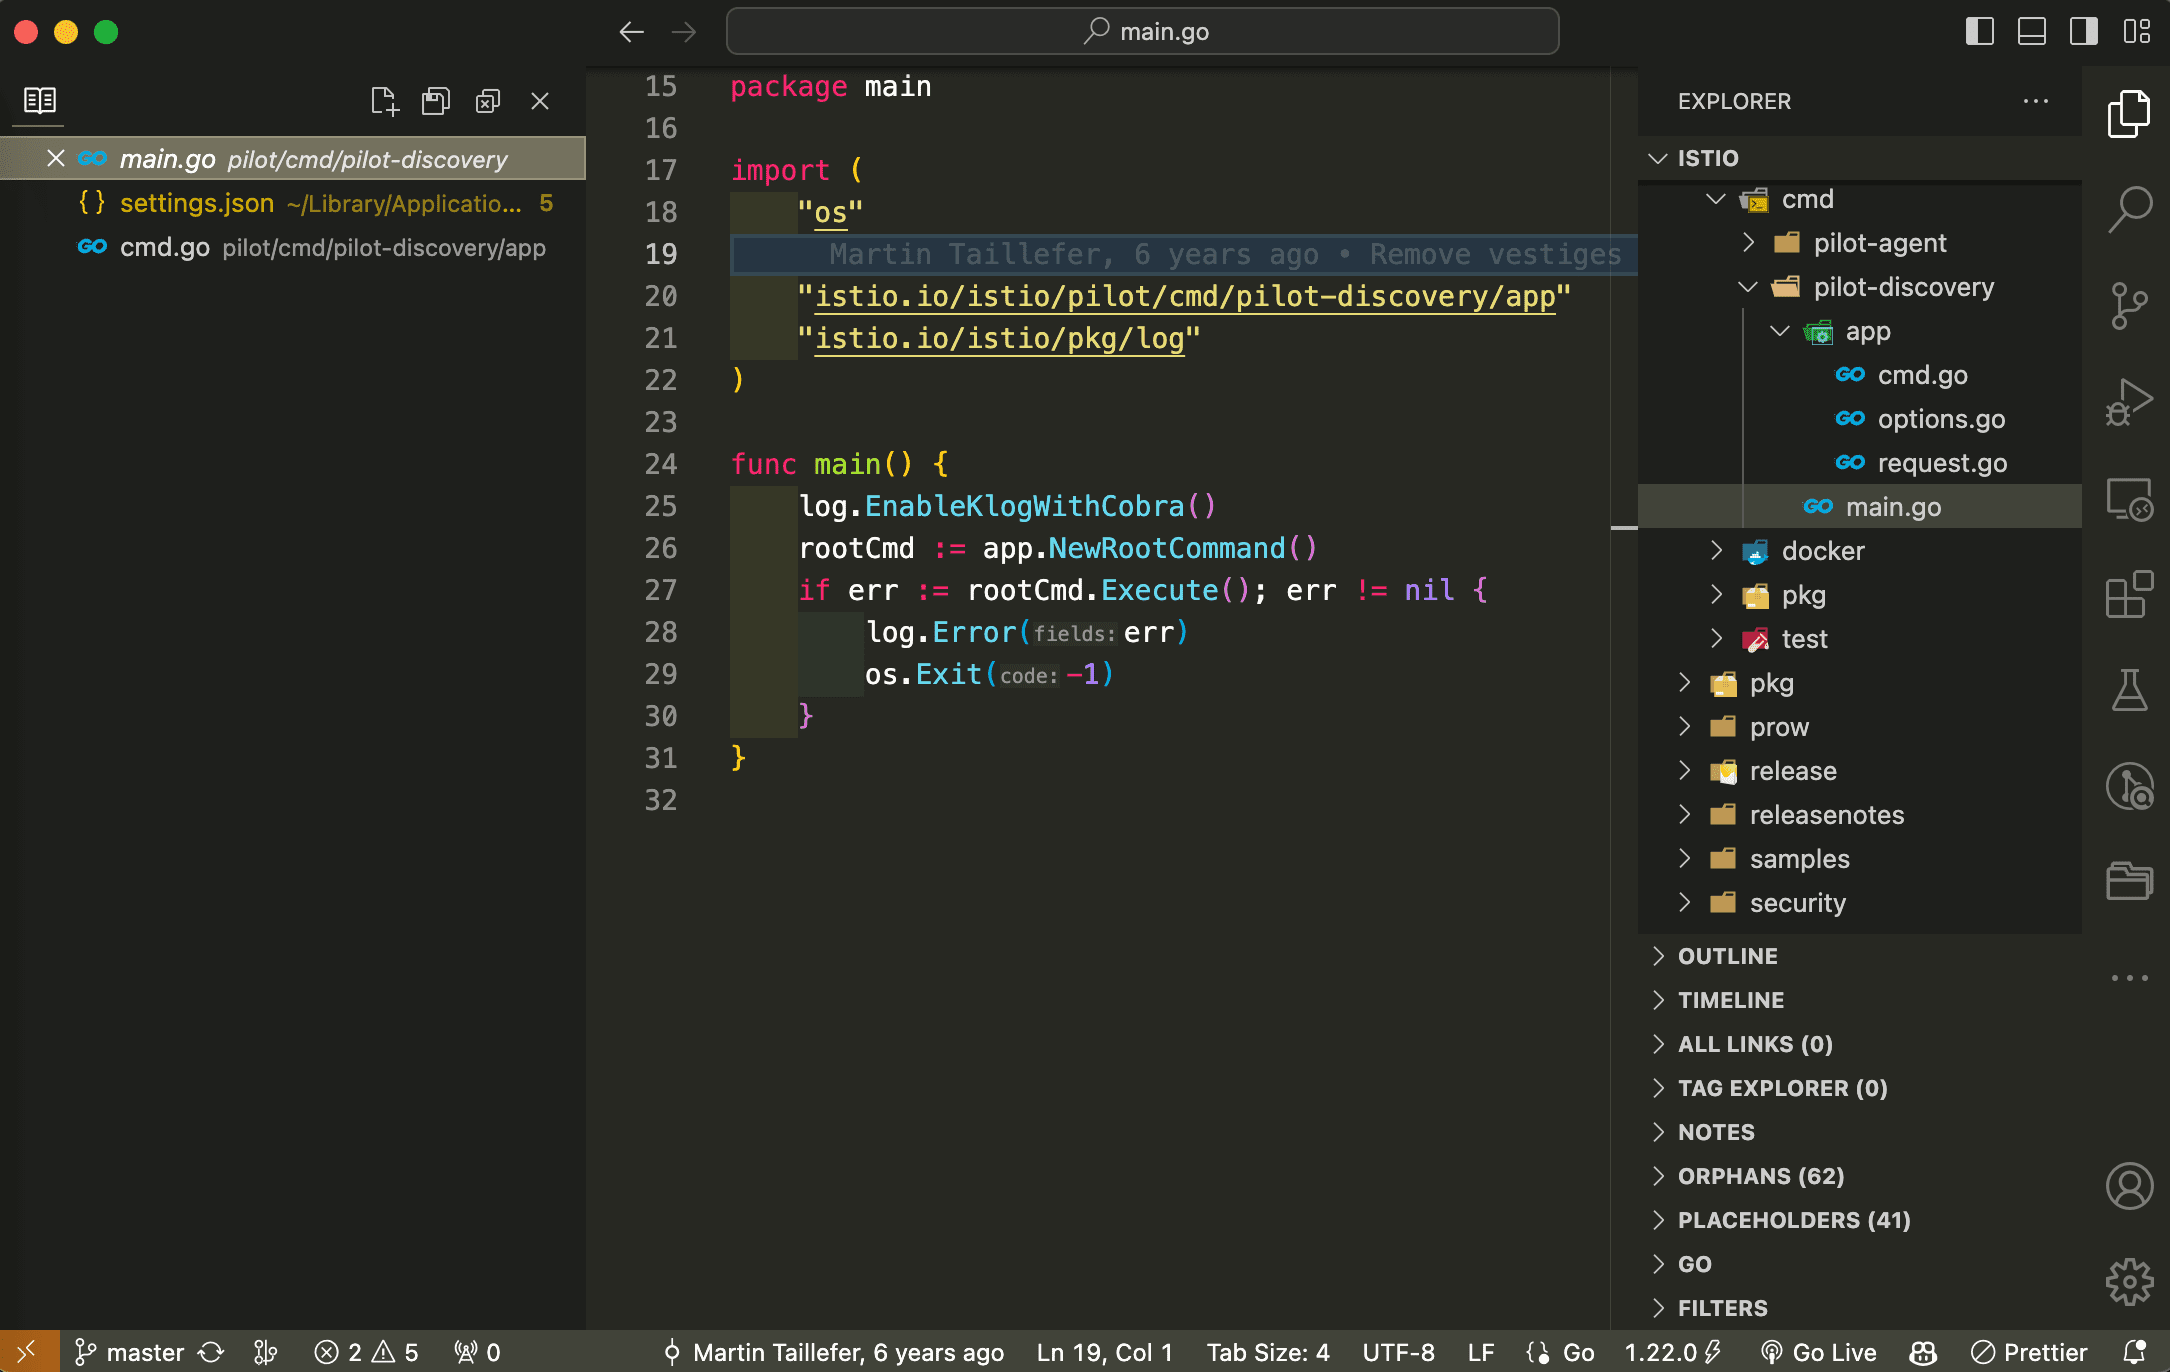Toggle primary side bar layout button
The width and height of the screenshot is (2170, 1372).
[1979, 31]
